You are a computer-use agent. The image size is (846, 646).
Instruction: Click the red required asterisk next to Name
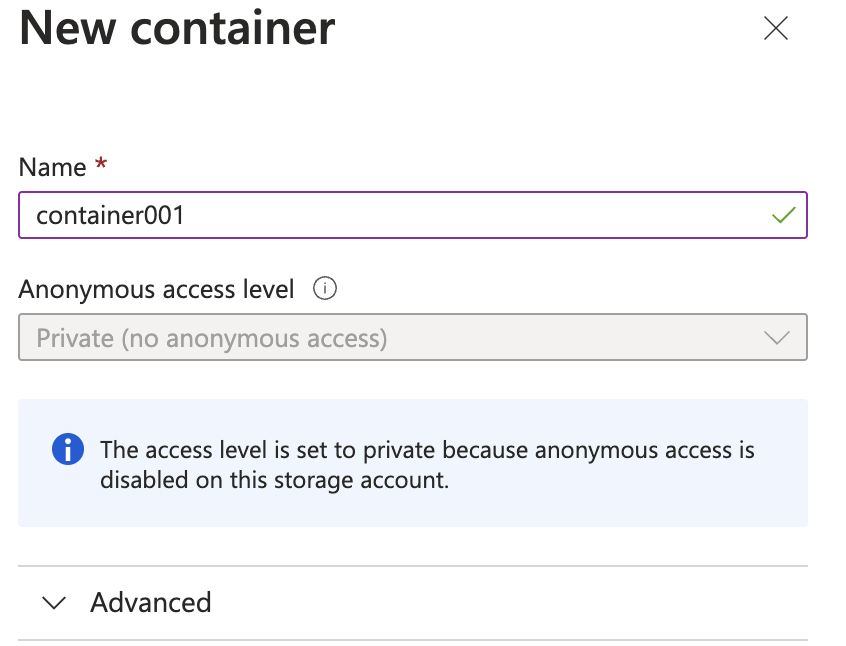101,163
